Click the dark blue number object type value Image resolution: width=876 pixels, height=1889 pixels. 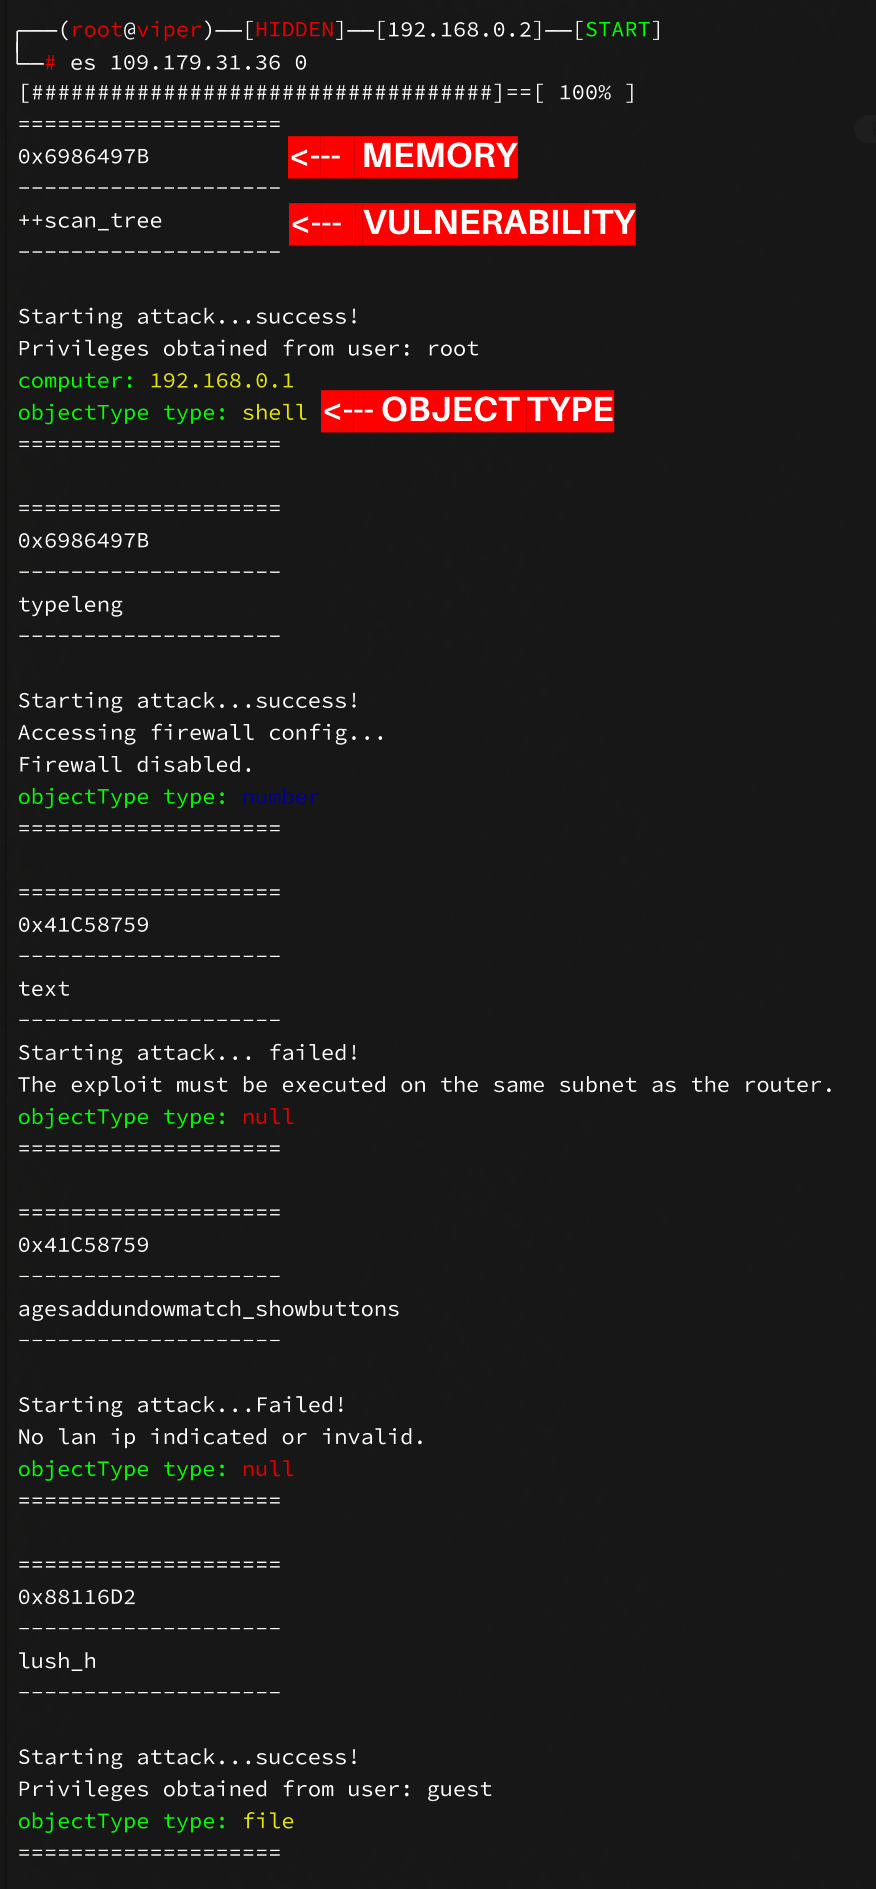coord(279,797)
